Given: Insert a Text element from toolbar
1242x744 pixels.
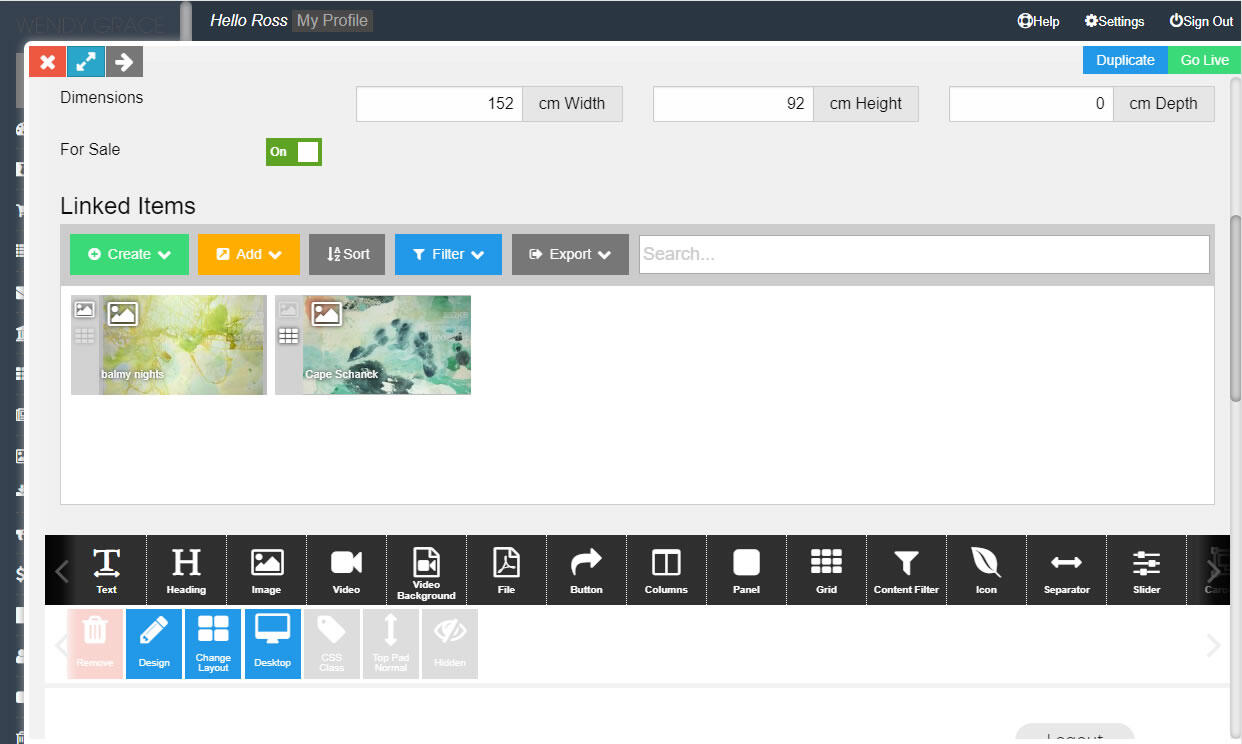Looking at the screenshot, I should tap(106, 570).
